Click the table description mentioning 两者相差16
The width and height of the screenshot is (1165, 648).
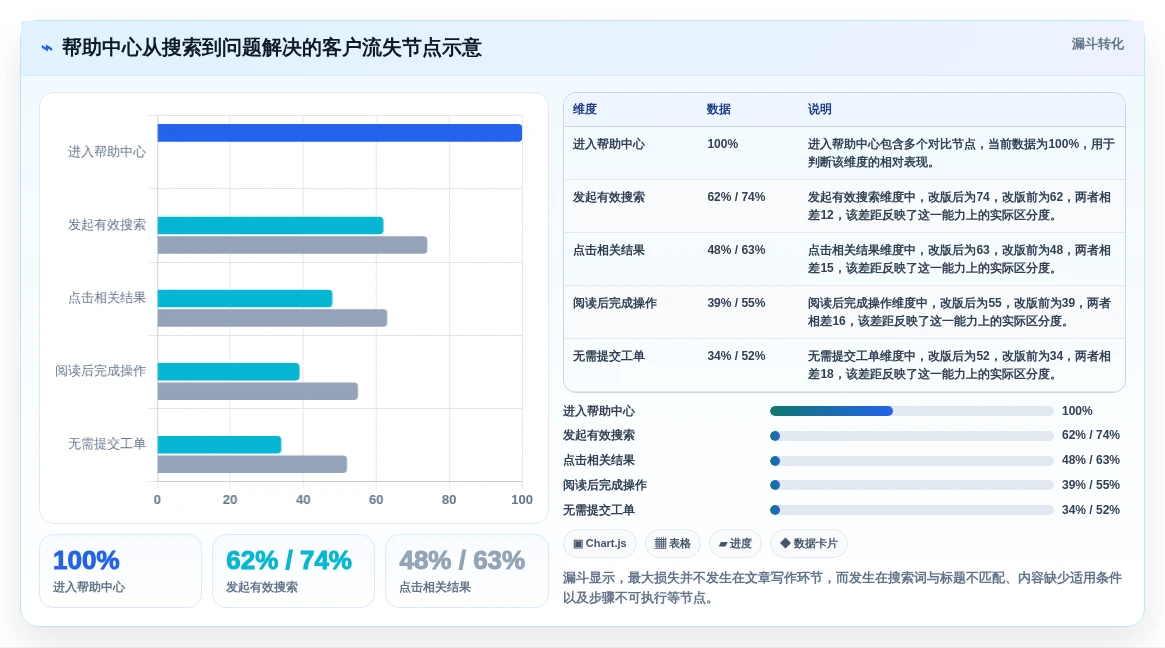[x=959, y=312]
